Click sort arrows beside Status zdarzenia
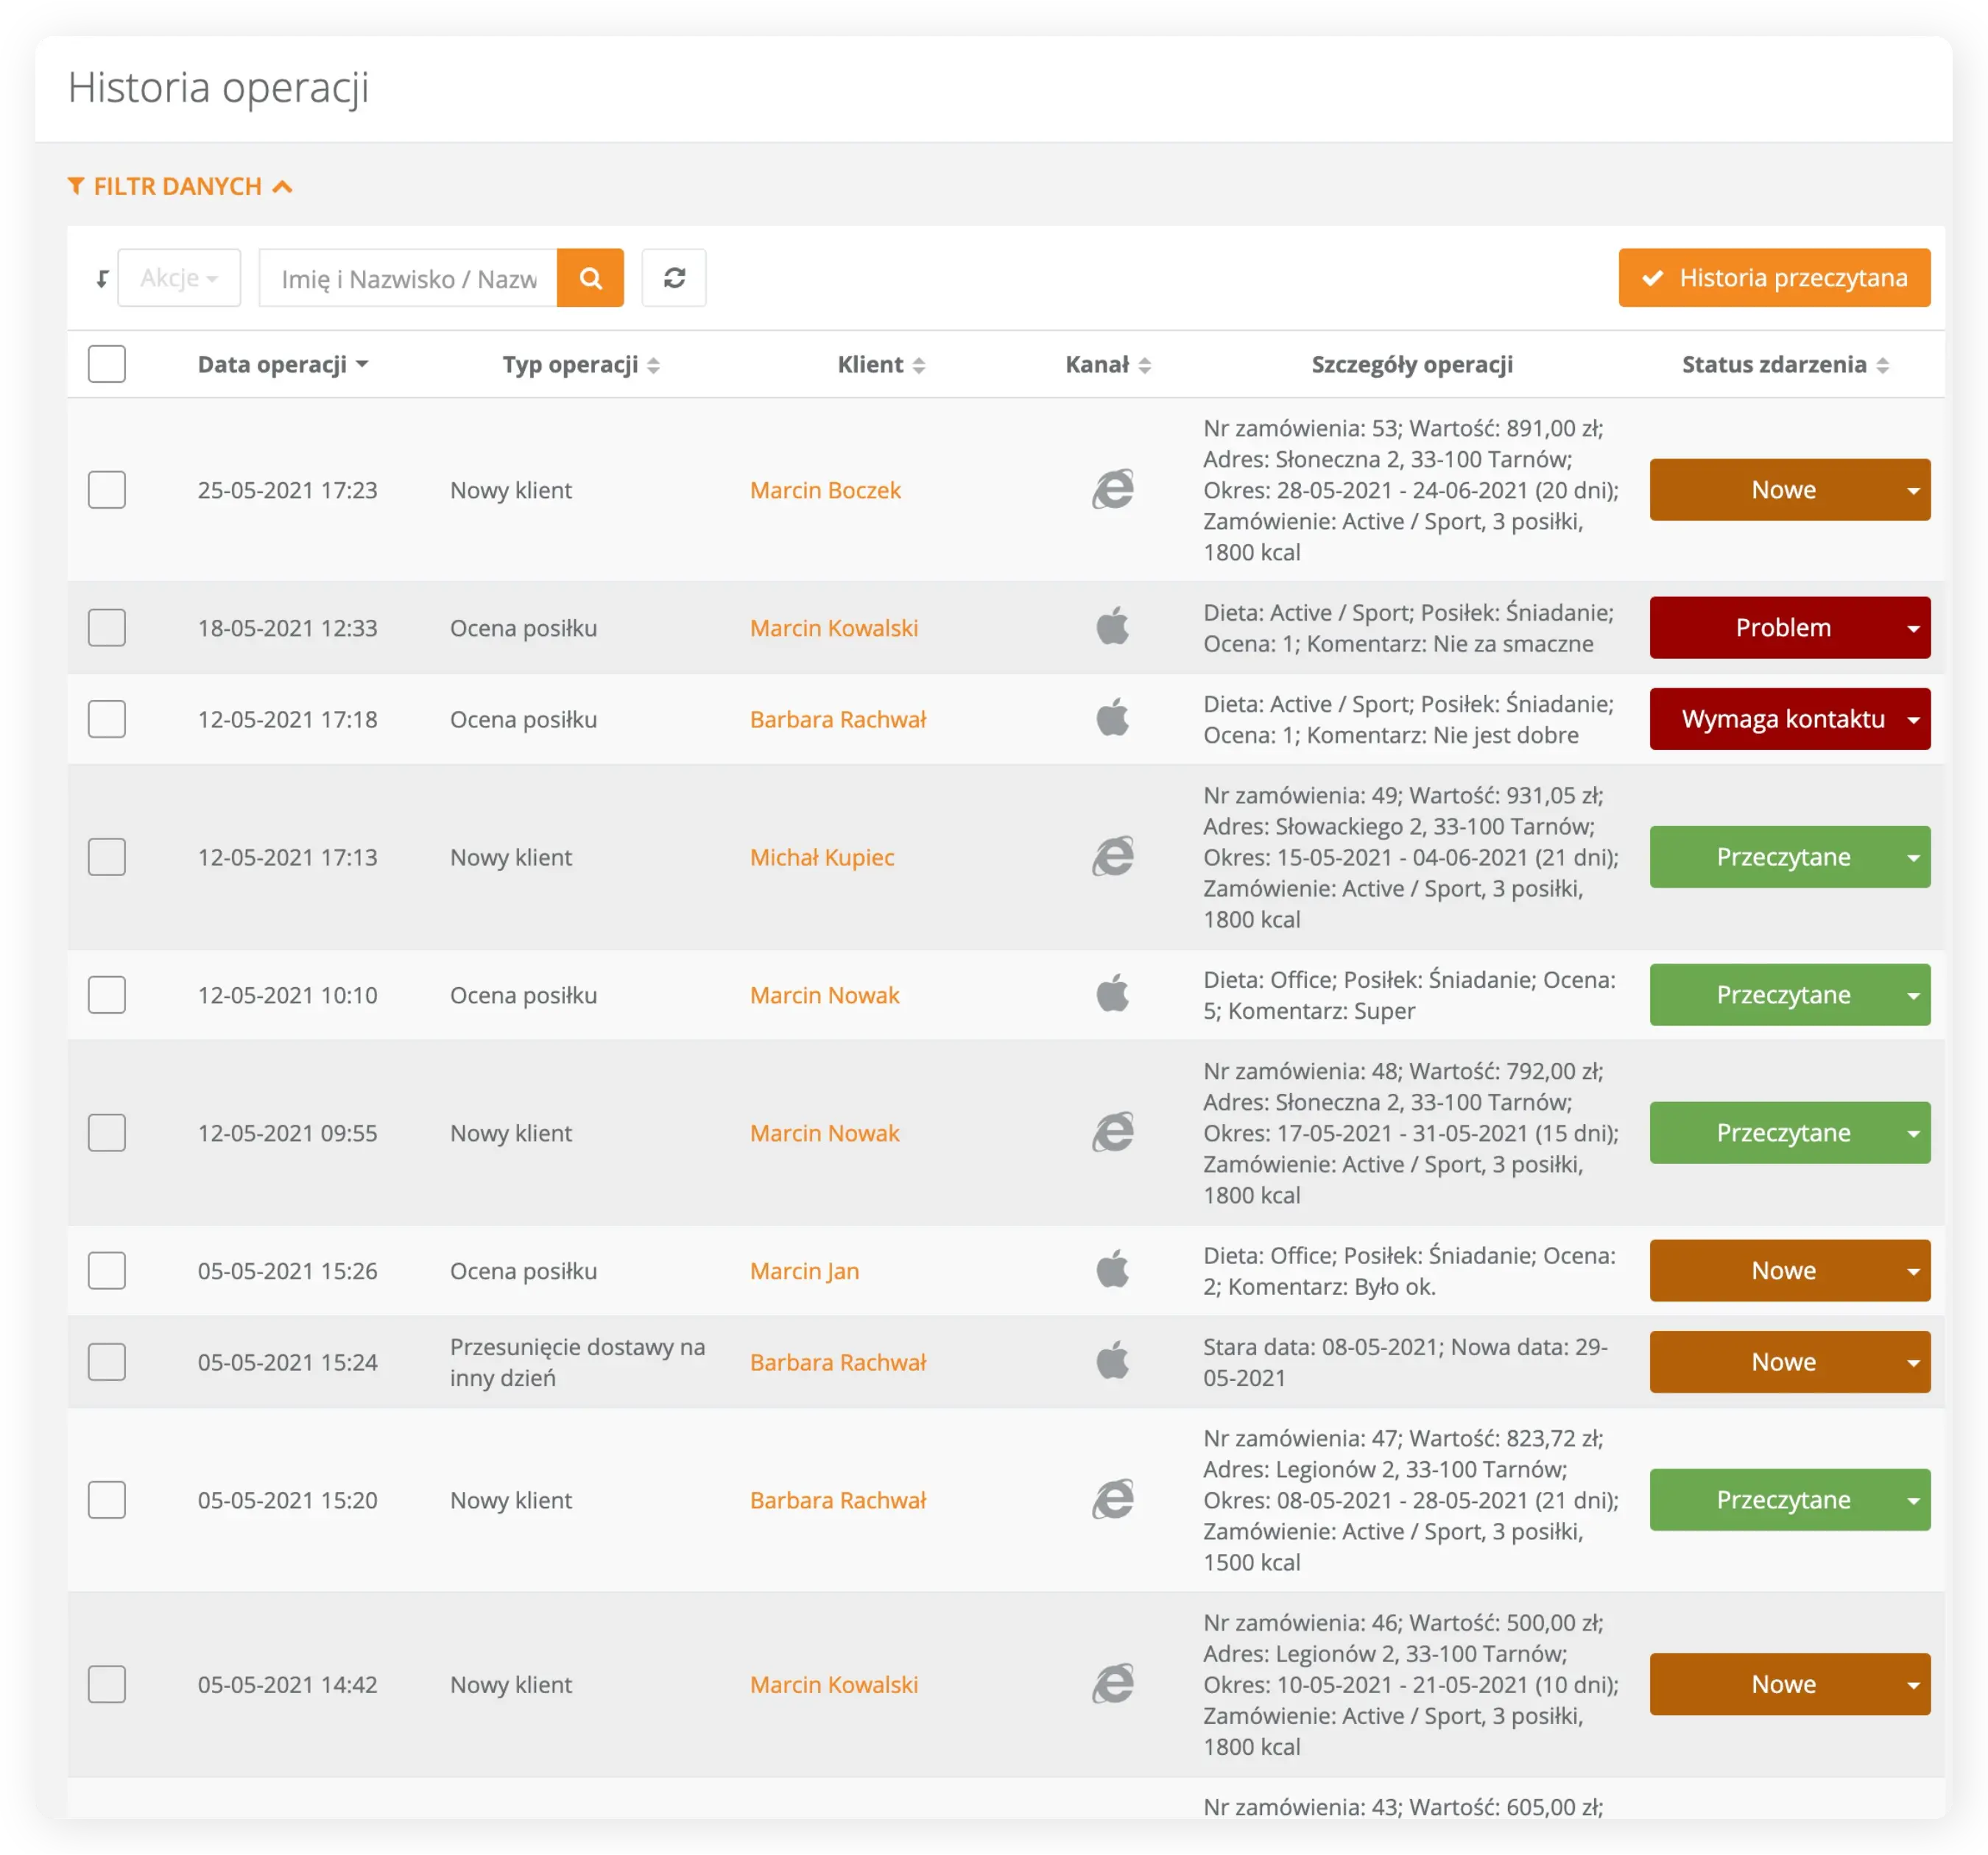 [1882, 366]
